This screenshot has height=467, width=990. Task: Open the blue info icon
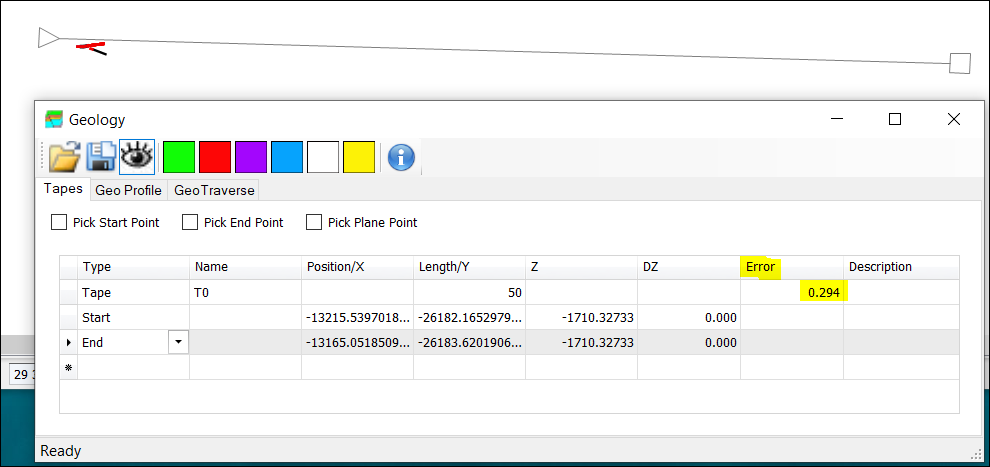pyautogui.click(x=401, y=157)
